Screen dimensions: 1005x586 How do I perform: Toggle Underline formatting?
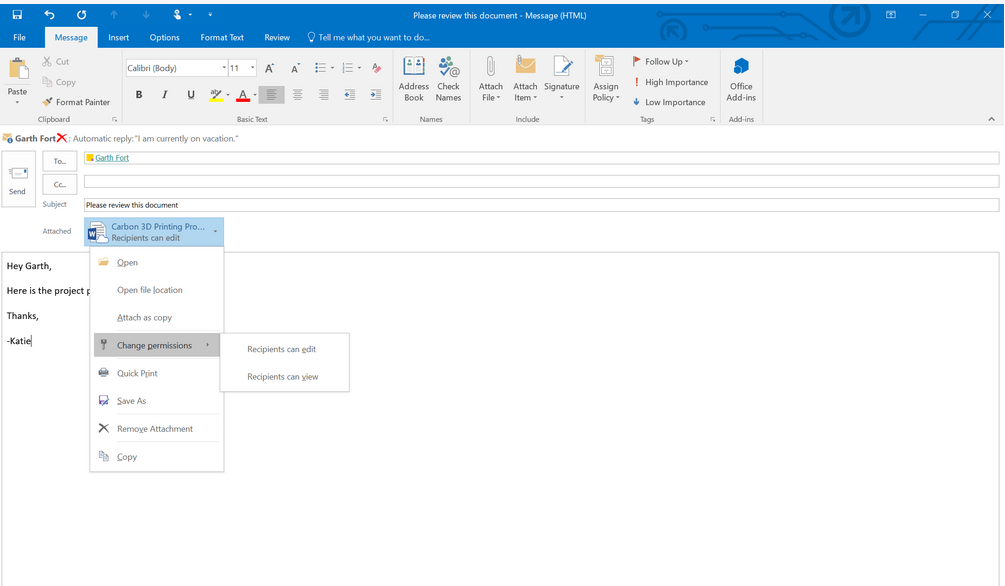tap(190, 95)
